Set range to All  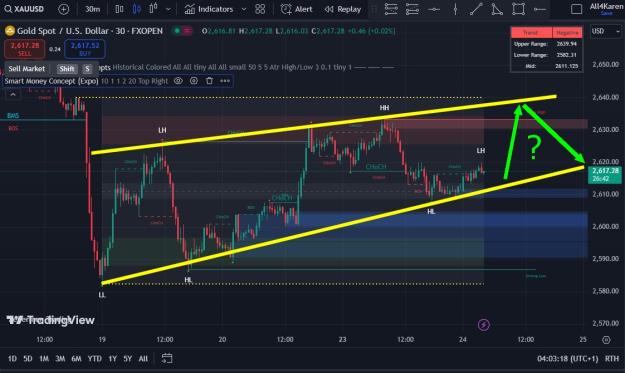(143, 359)
